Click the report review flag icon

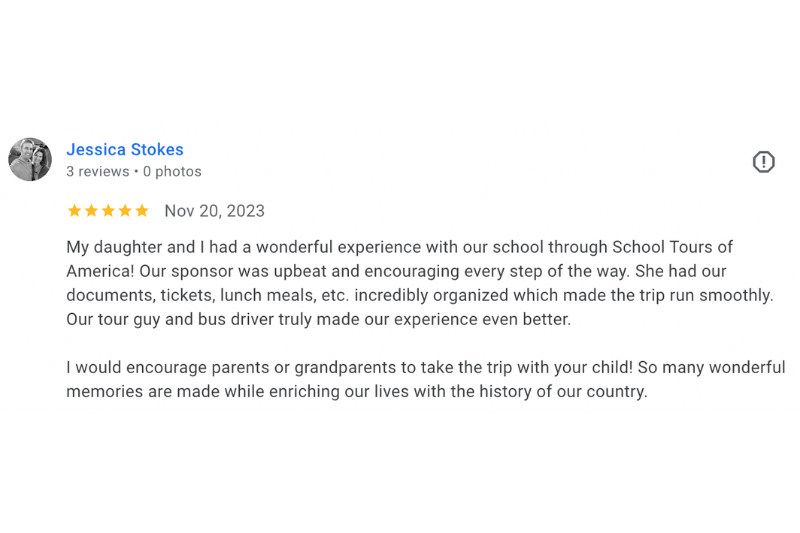coord(763,162)
